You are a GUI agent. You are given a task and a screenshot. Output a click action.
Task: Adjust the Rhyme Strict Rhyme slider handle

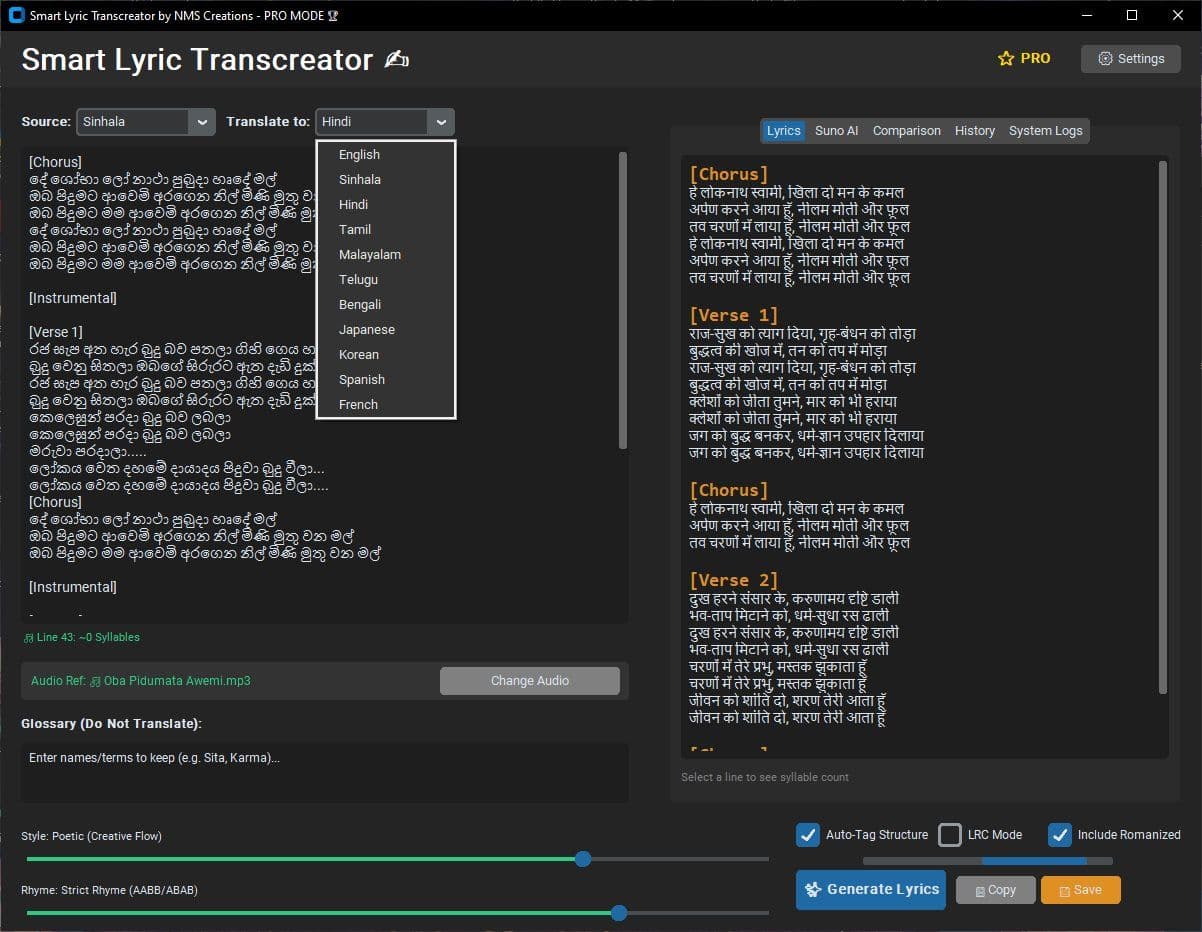coord(619,913)
